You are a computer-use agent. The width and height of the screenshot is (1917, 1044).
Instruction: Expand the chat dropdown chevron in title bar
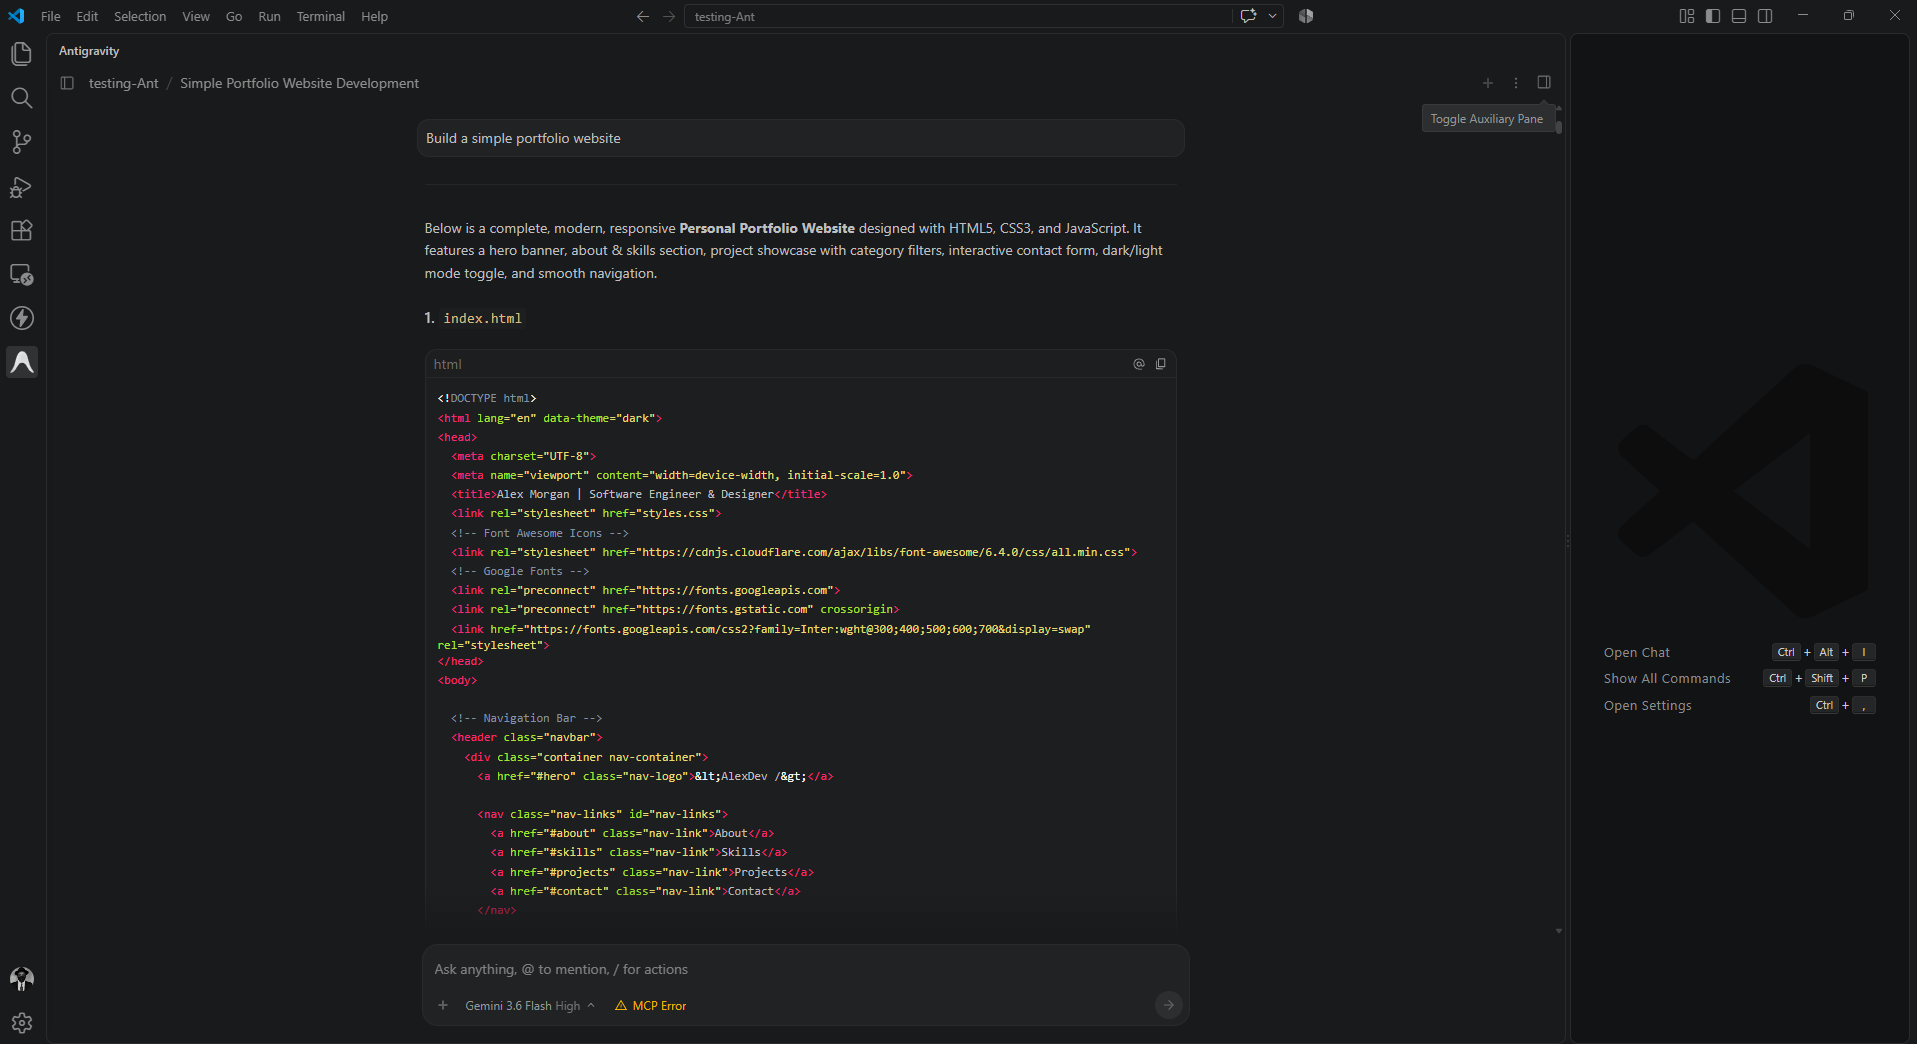[1272, 16]
